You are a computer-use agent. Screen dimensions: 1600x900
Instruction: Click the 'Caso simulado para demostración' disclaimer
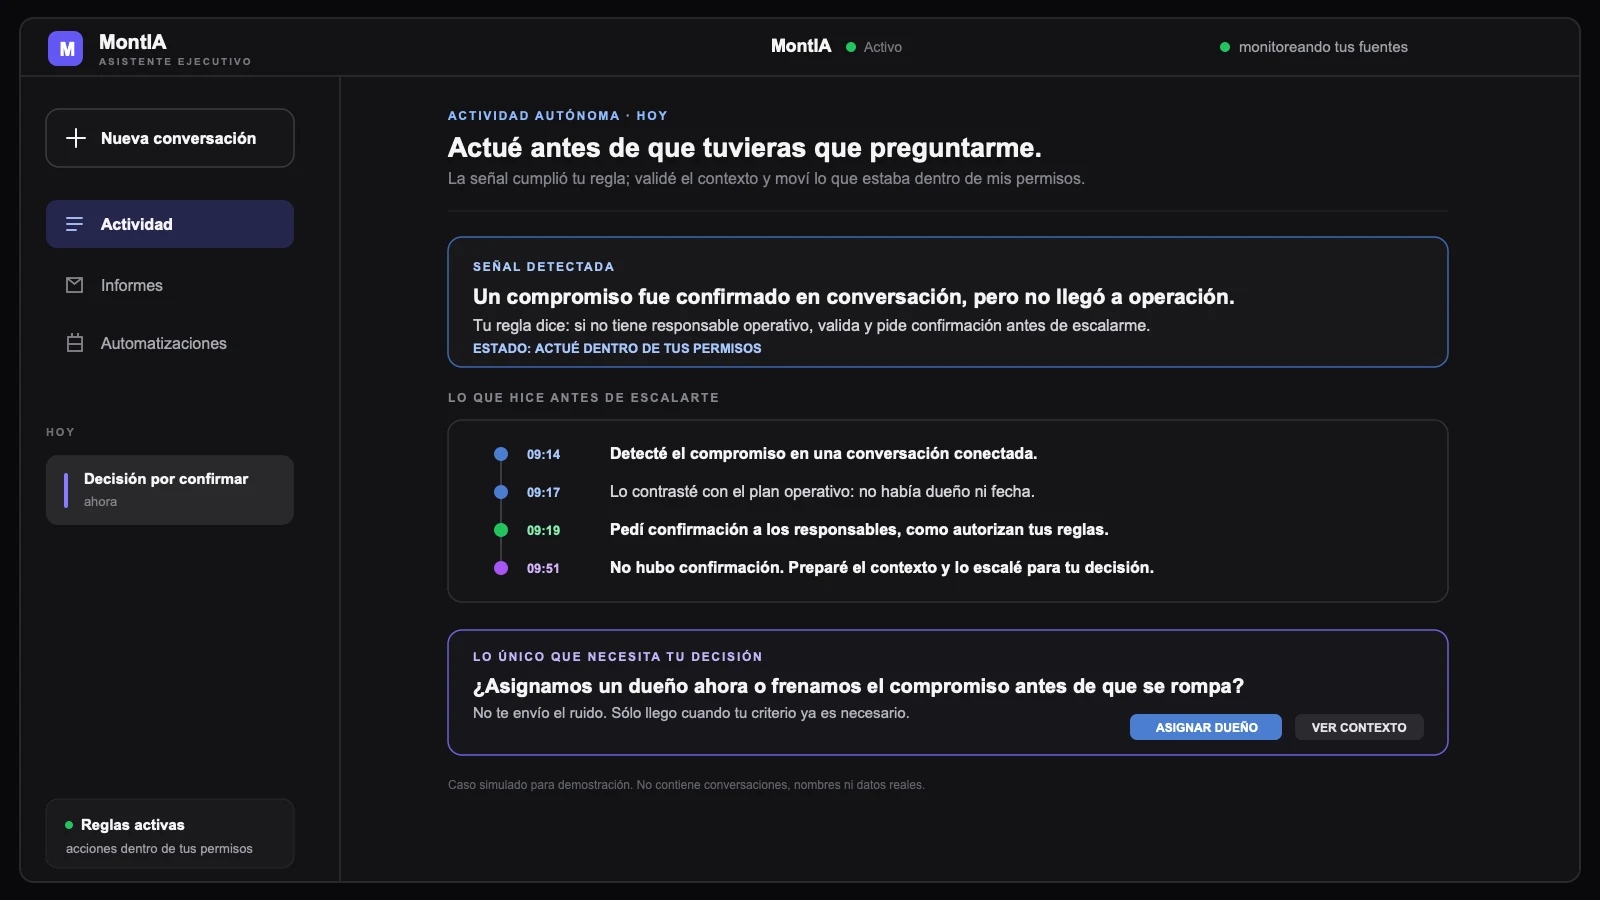[x=686, y=785]
